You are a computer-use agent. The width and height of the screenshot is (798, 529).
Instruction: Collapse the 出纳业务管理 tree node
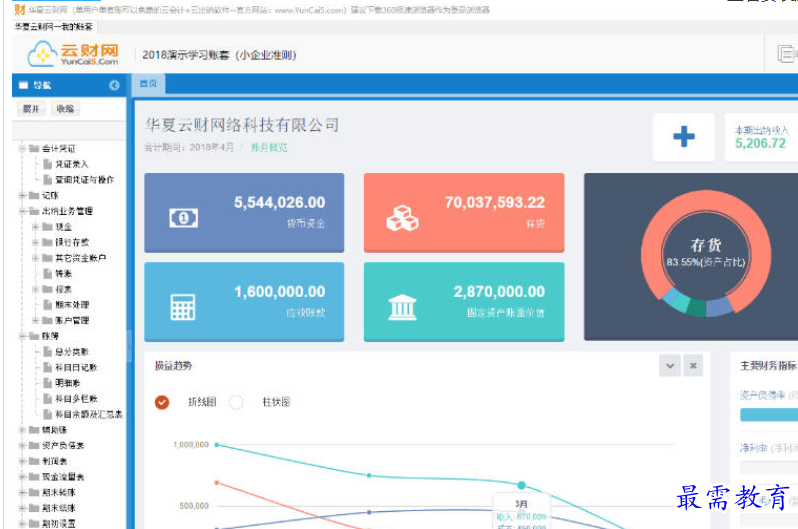coord(22,211)
